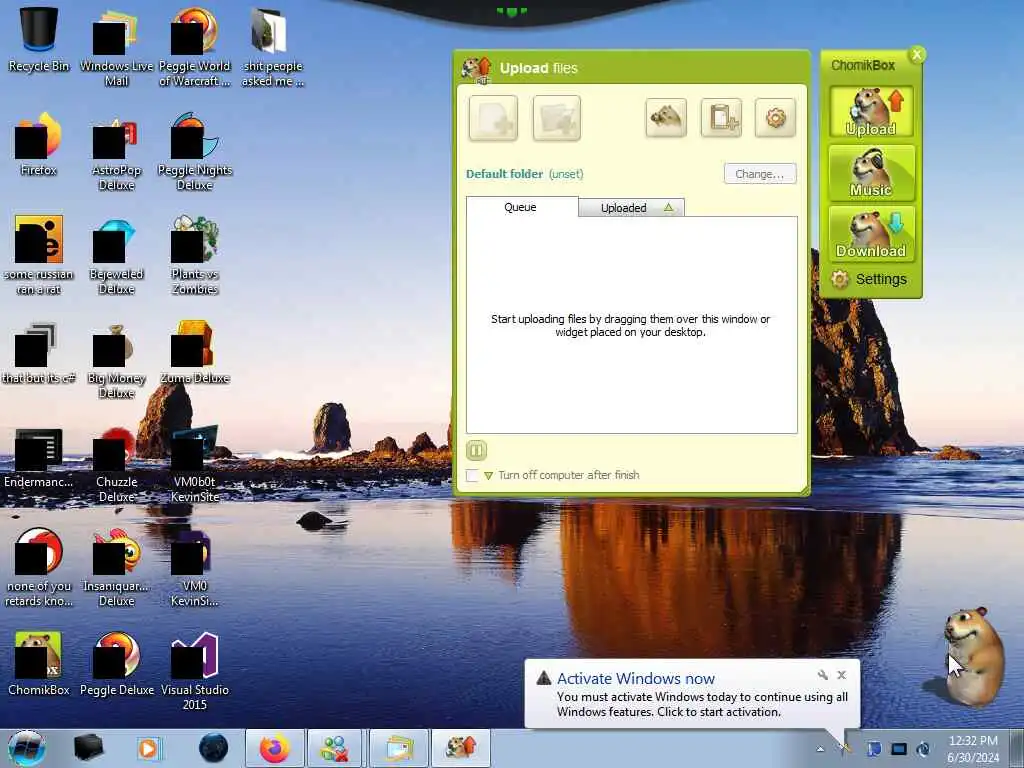Open the Upload section in ChomikBox widget
The width and height of the screenshot is (1024, 768).
point(871,112)
